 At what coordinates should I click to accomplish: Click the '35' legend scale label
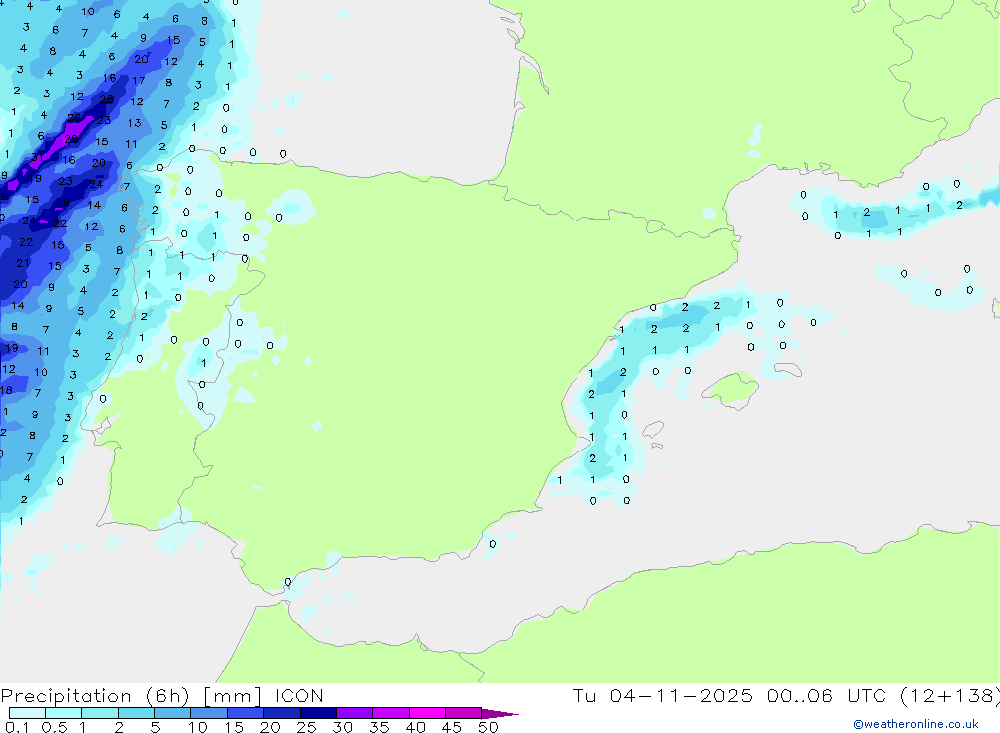click(x=379, y=727)
